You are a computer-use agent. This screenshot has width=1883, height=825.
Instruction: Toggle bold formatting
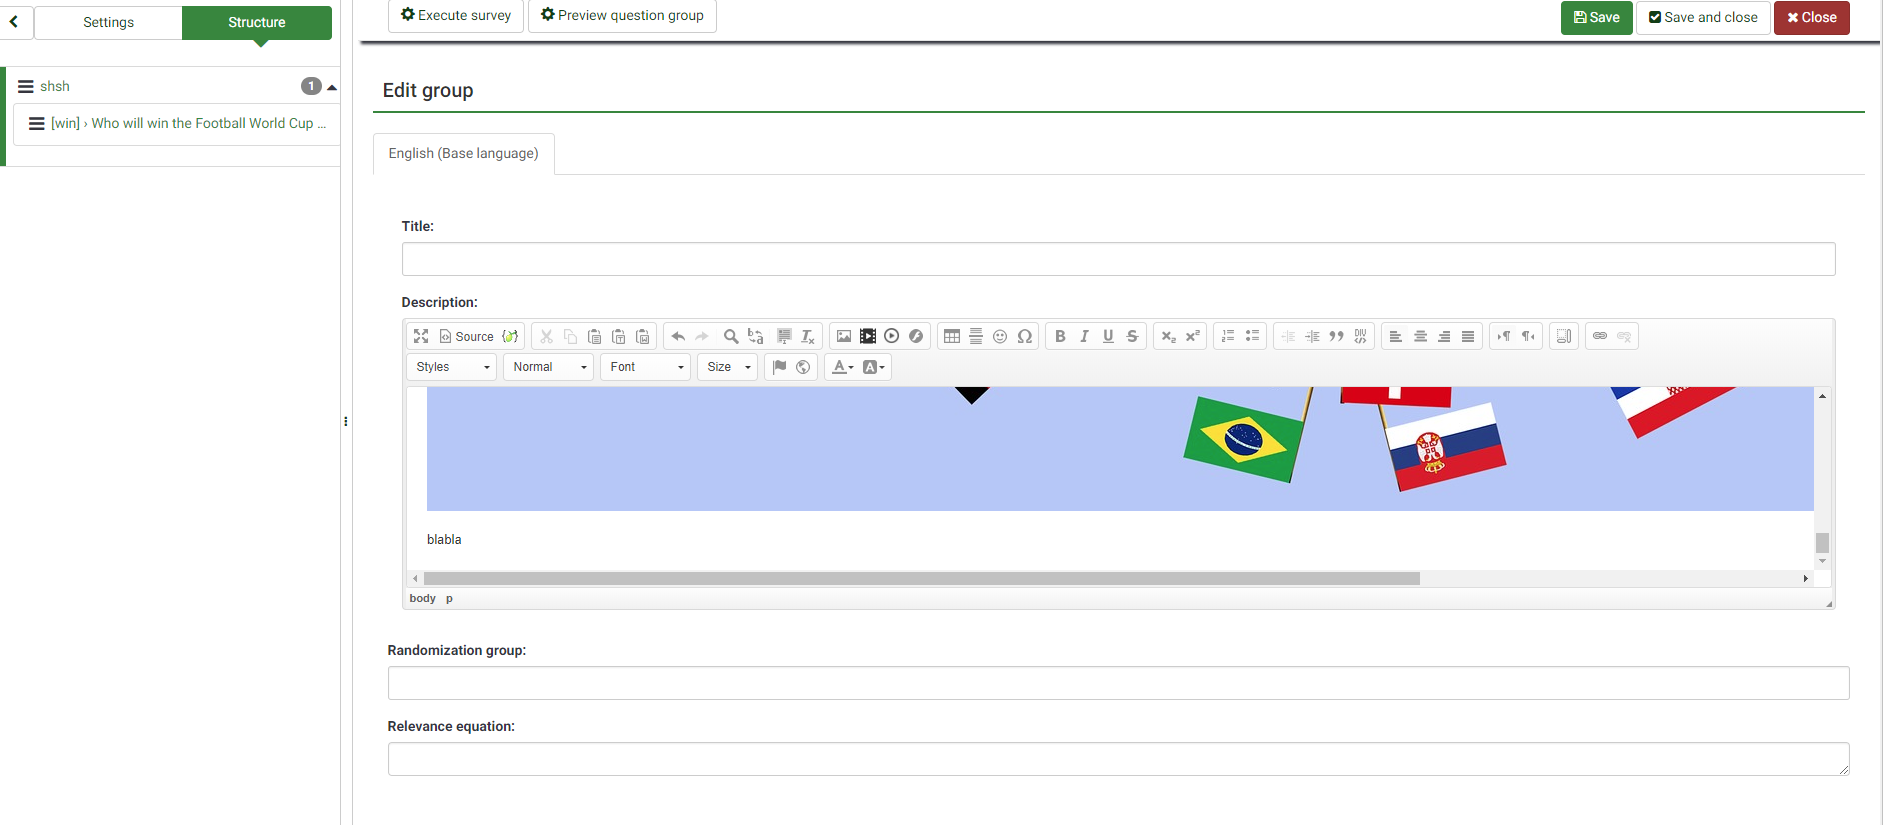tap(1060, 337)
